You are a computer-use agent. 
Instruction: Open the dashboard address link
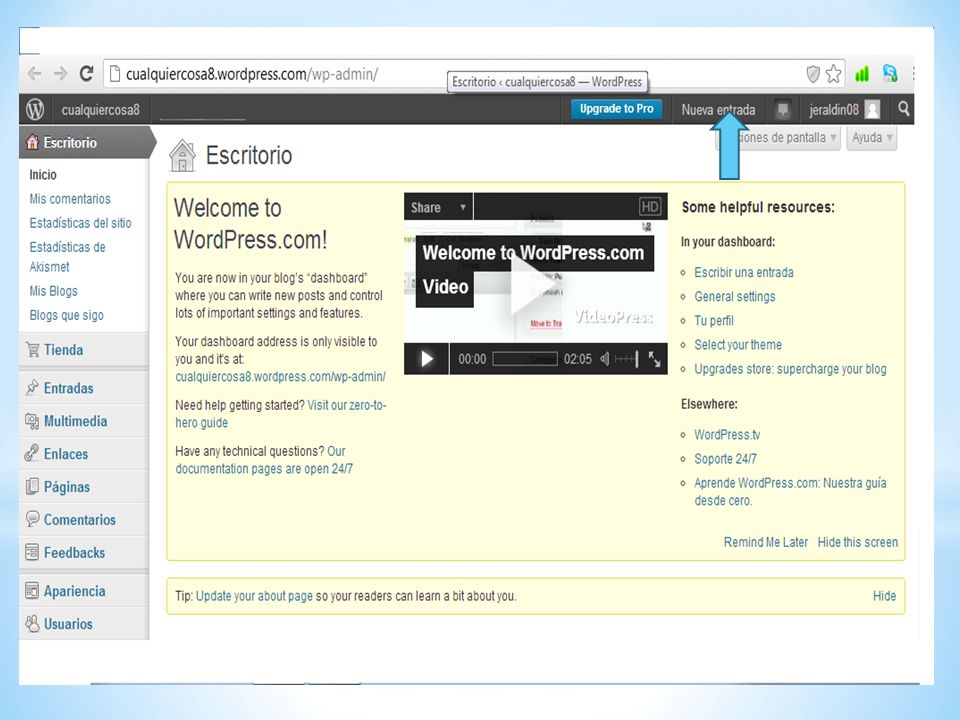pyautogui.click(x=280, y=377)
